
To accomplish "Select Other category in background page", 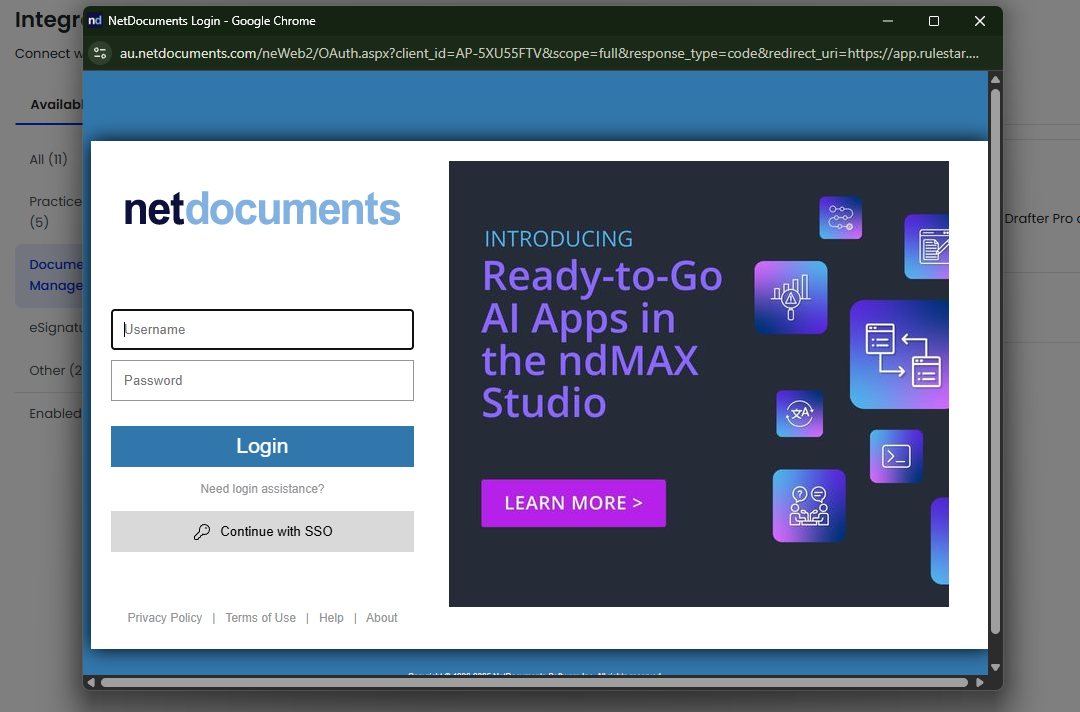I will coord(56,370).
